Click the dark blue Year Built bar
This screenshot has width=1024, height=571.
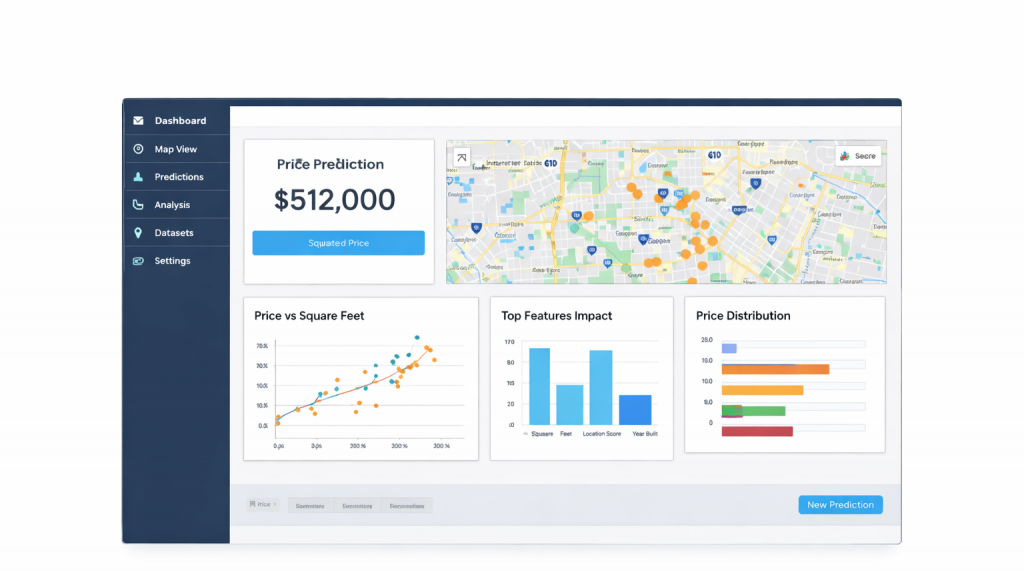635,410
